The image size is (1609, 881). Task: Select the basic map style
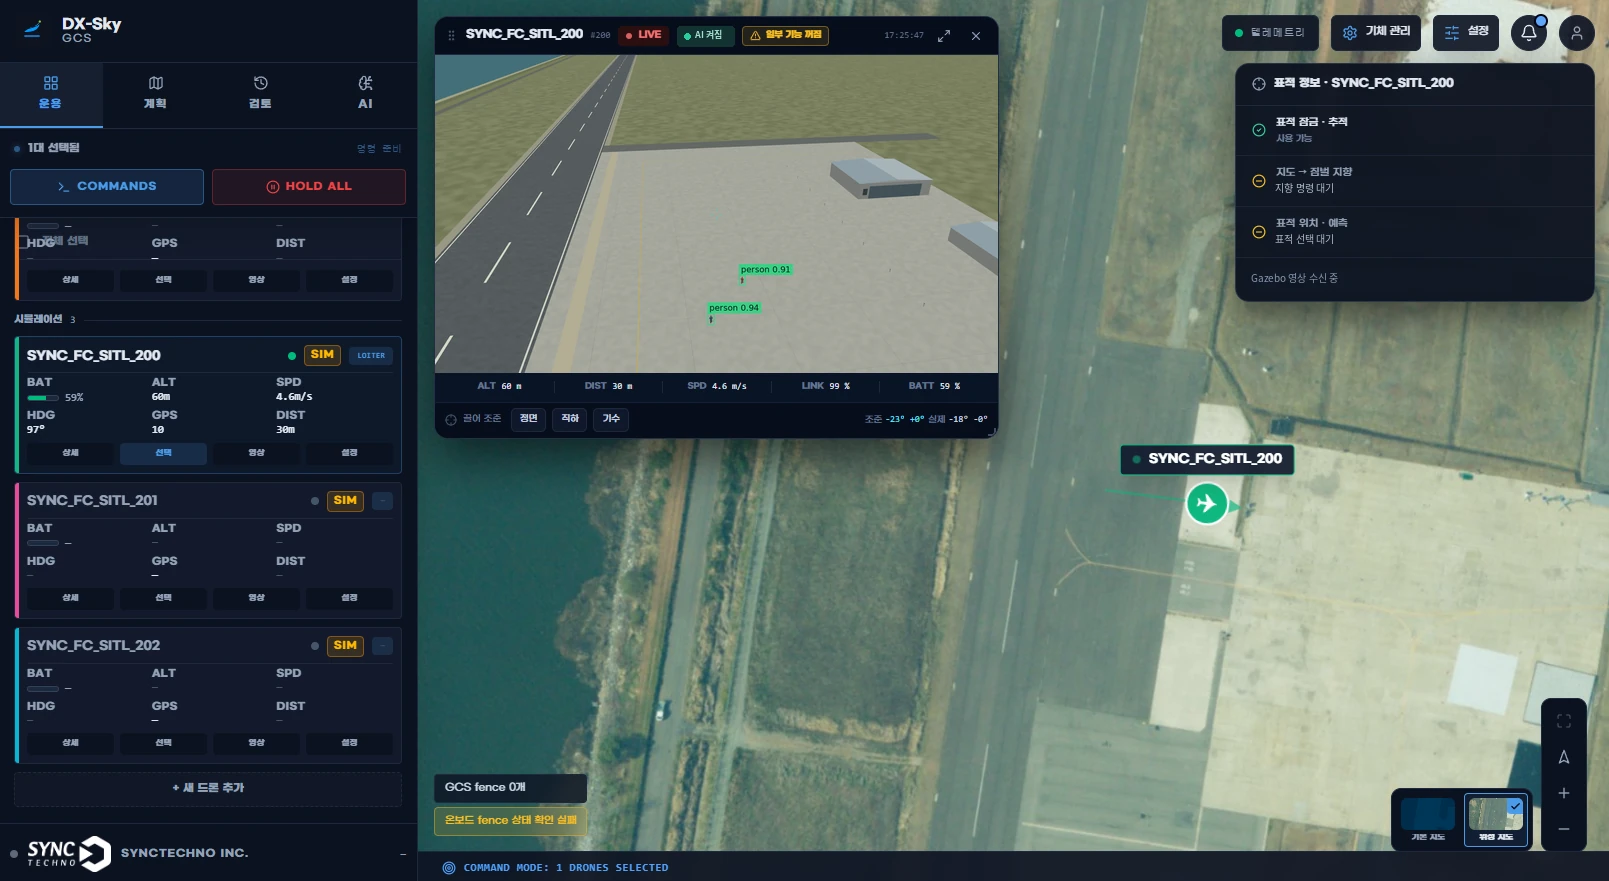pyautogui.click(x=1428, y=819)
